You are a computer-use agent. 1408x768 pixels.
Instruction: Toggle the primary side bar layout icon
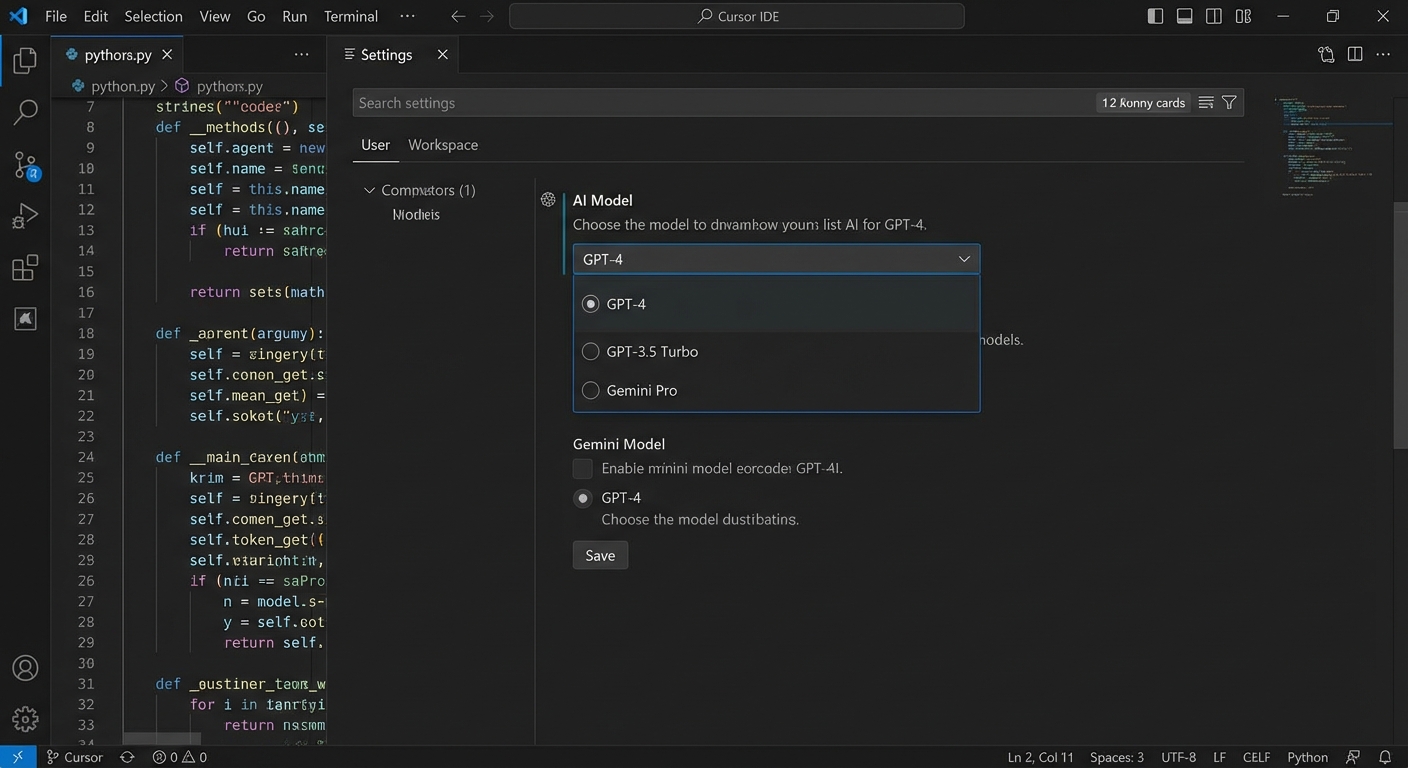pyautogui.click(x=1155, y=16)
